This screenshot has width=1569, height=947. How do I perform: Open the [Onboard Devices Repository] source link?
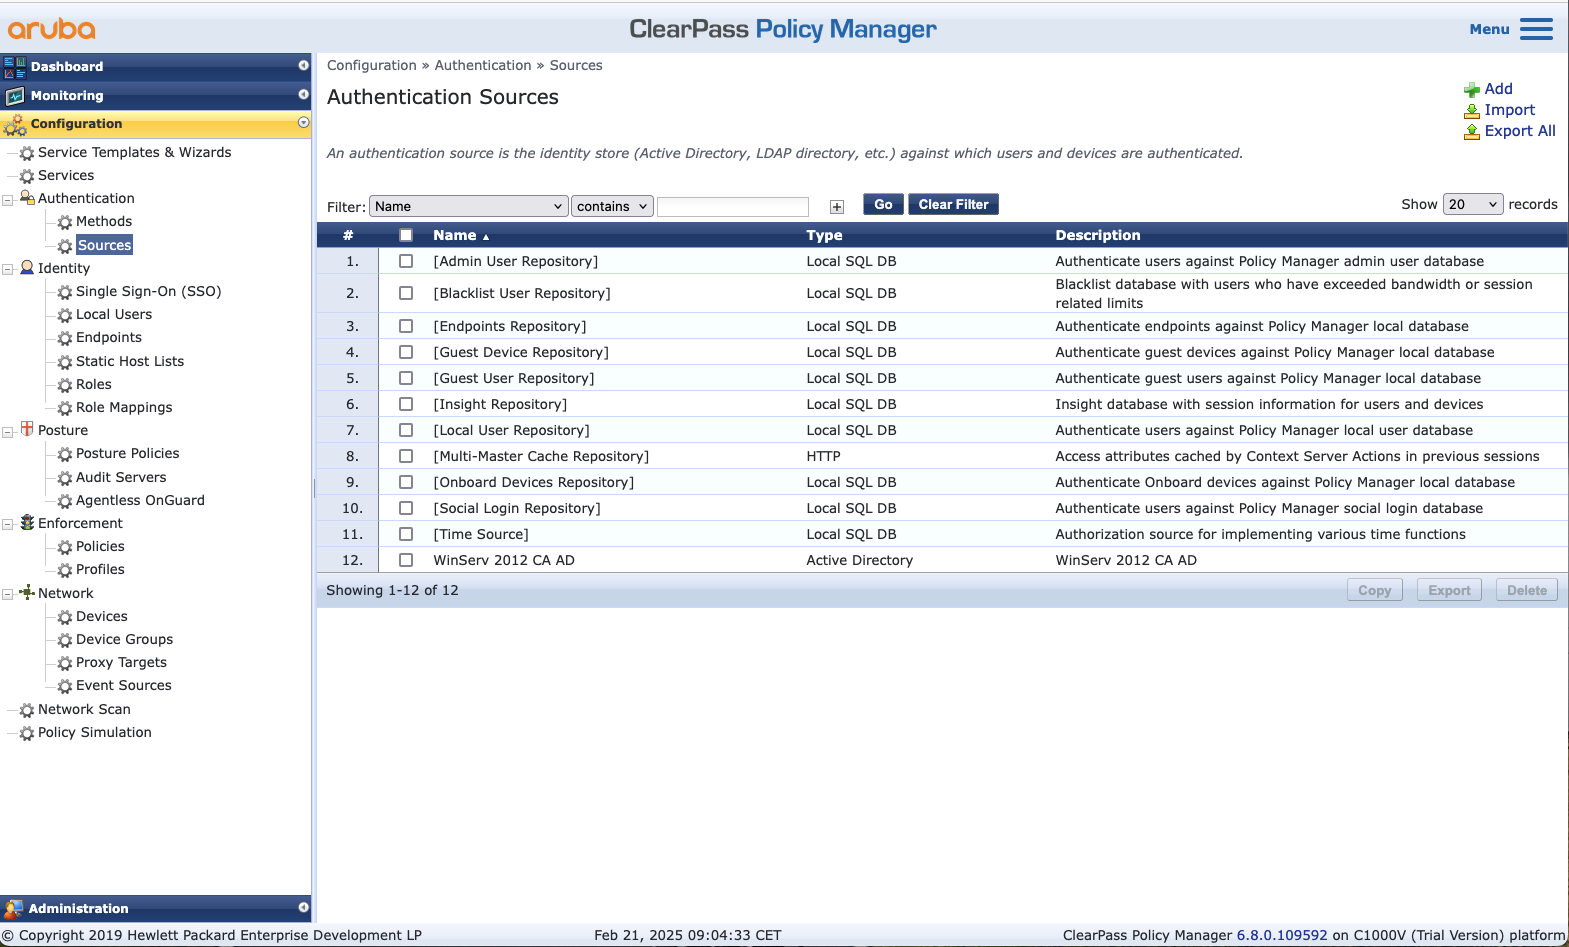pyautogui.click(x=533, y=482)
